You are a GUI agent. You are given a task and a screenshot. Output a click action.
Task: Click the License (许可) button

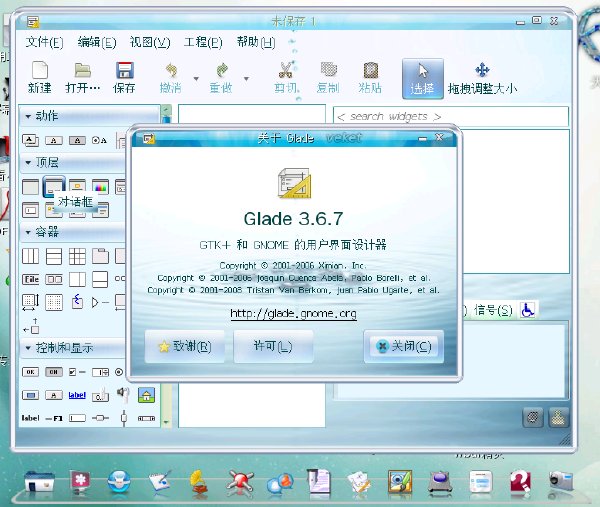click(x=273, y=346)
